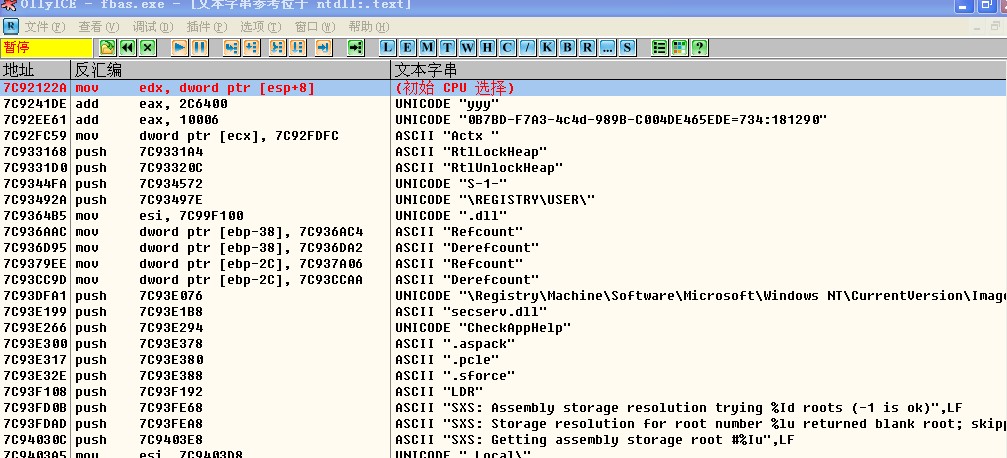Click the Step over icon
The height and width of the screenshot is (458, 1007).
[251, 48]
